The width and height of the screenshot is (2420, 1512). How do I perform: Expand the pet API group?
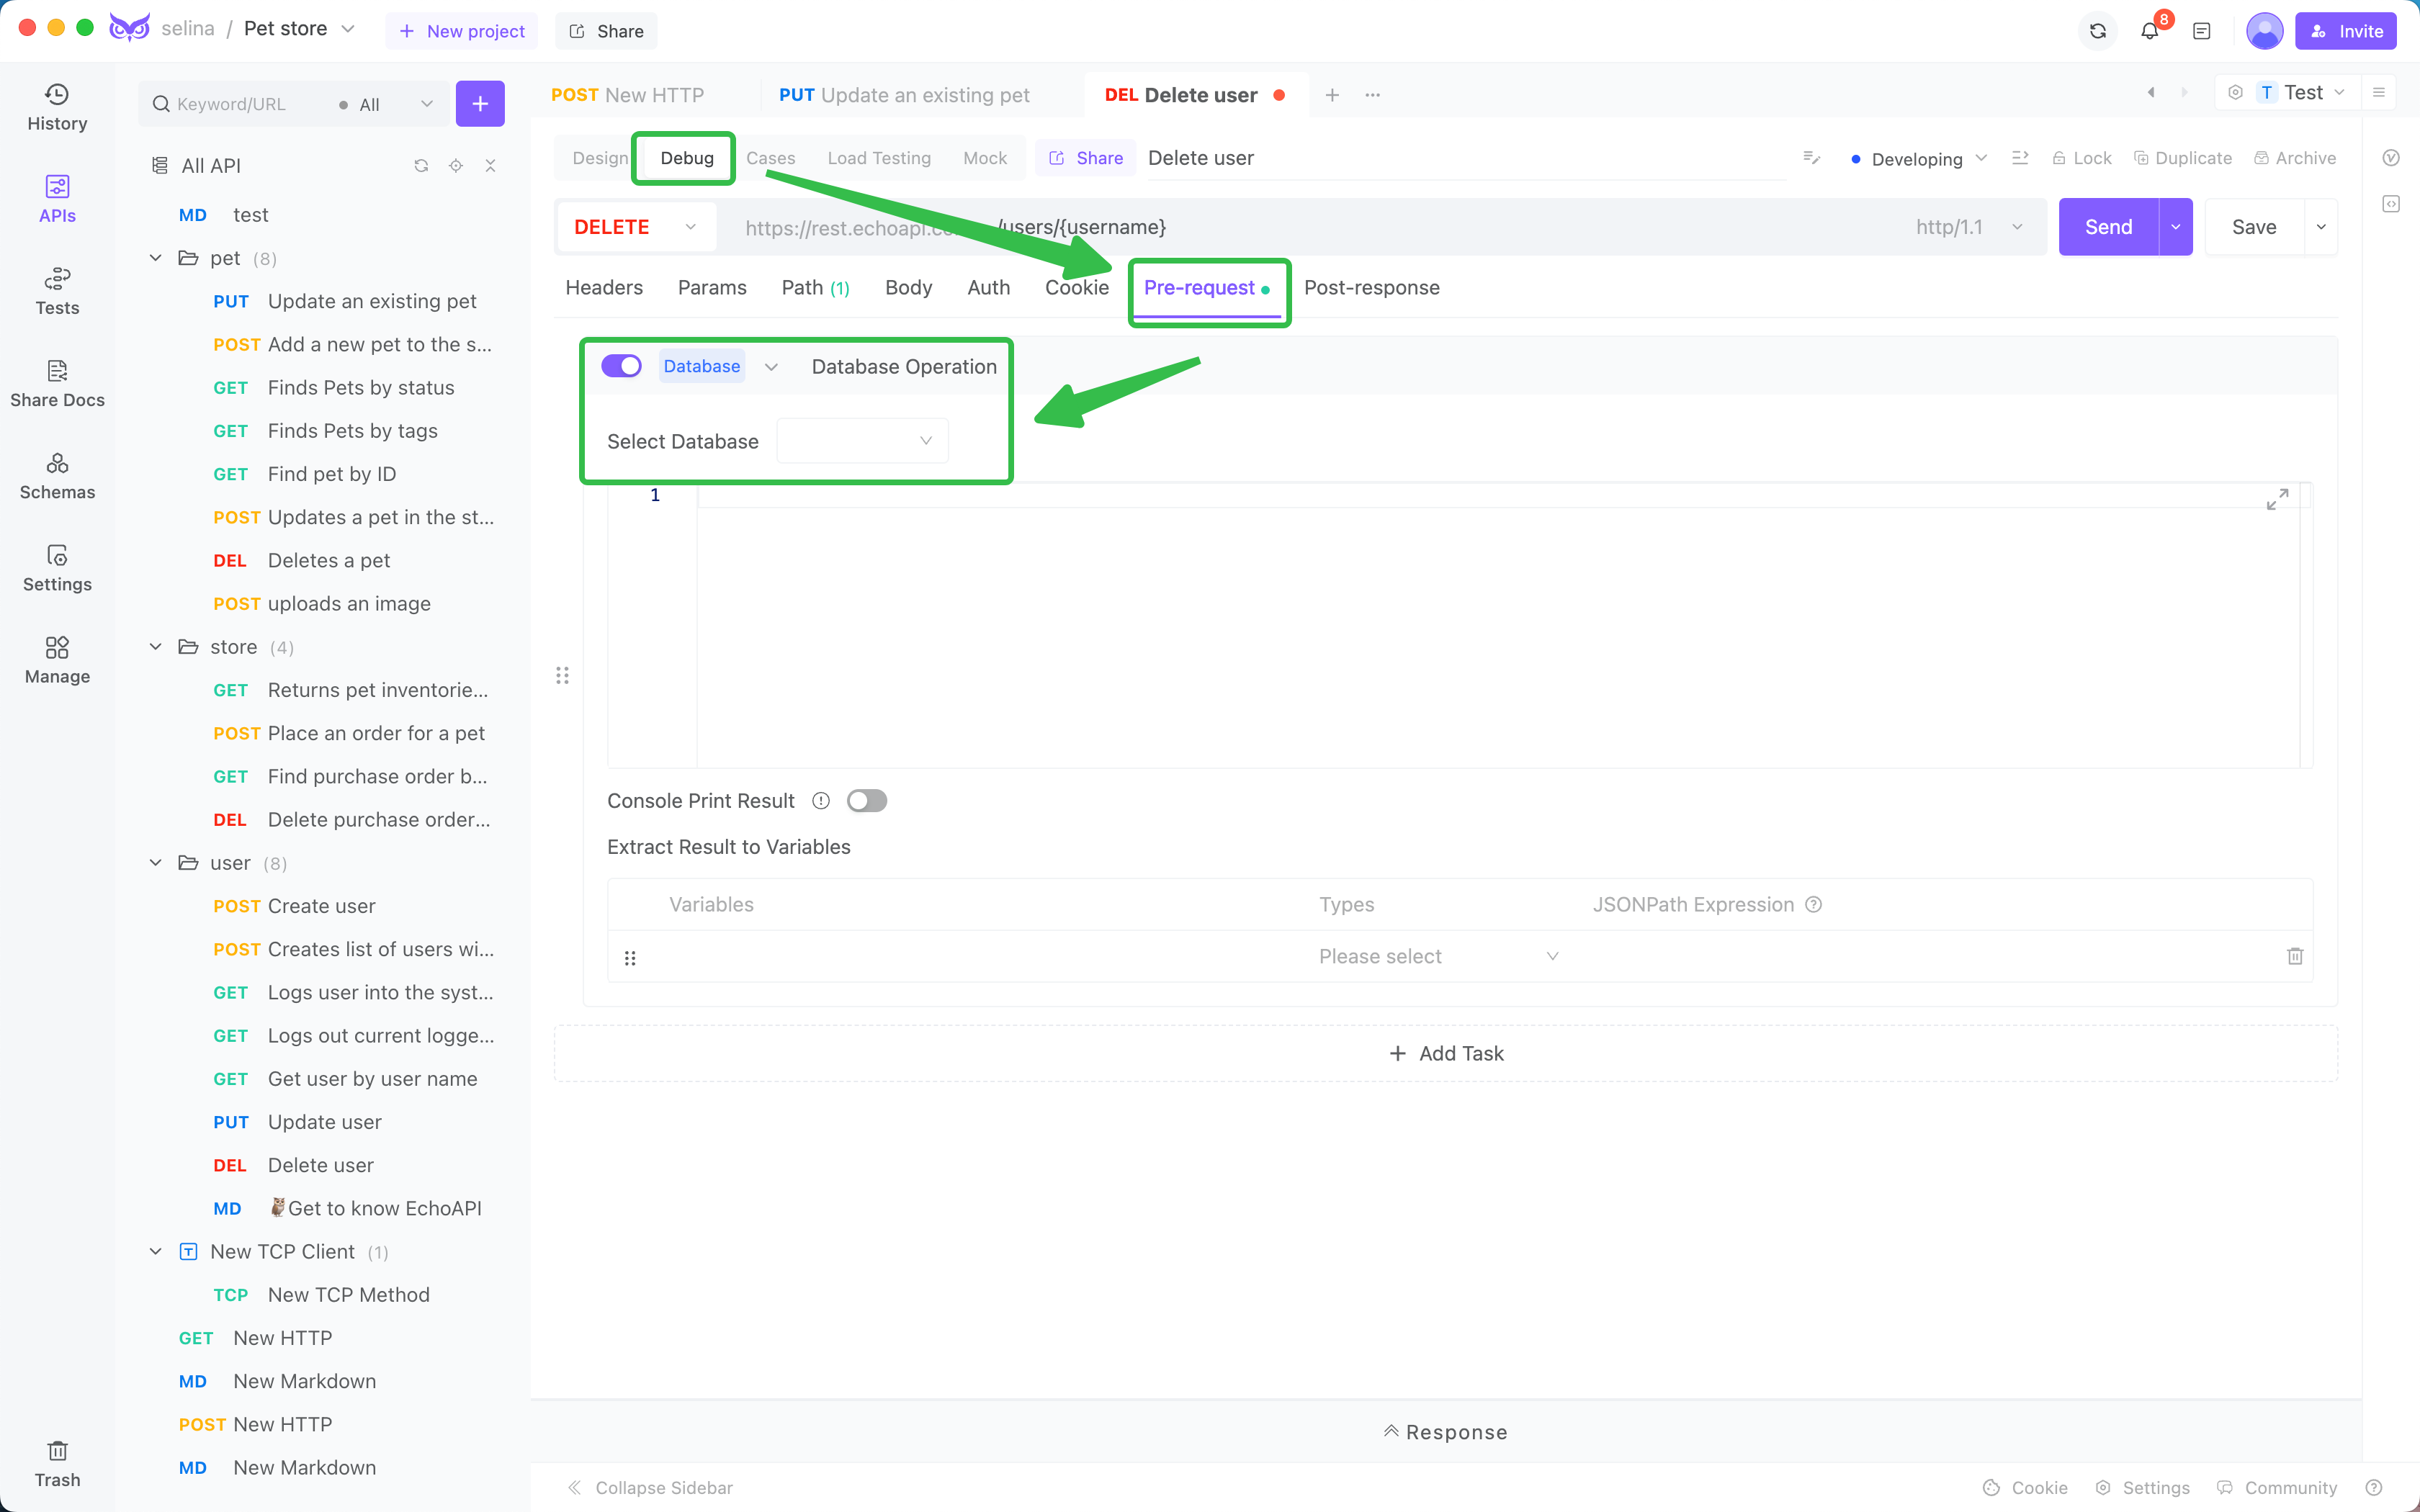click(155, 258)
